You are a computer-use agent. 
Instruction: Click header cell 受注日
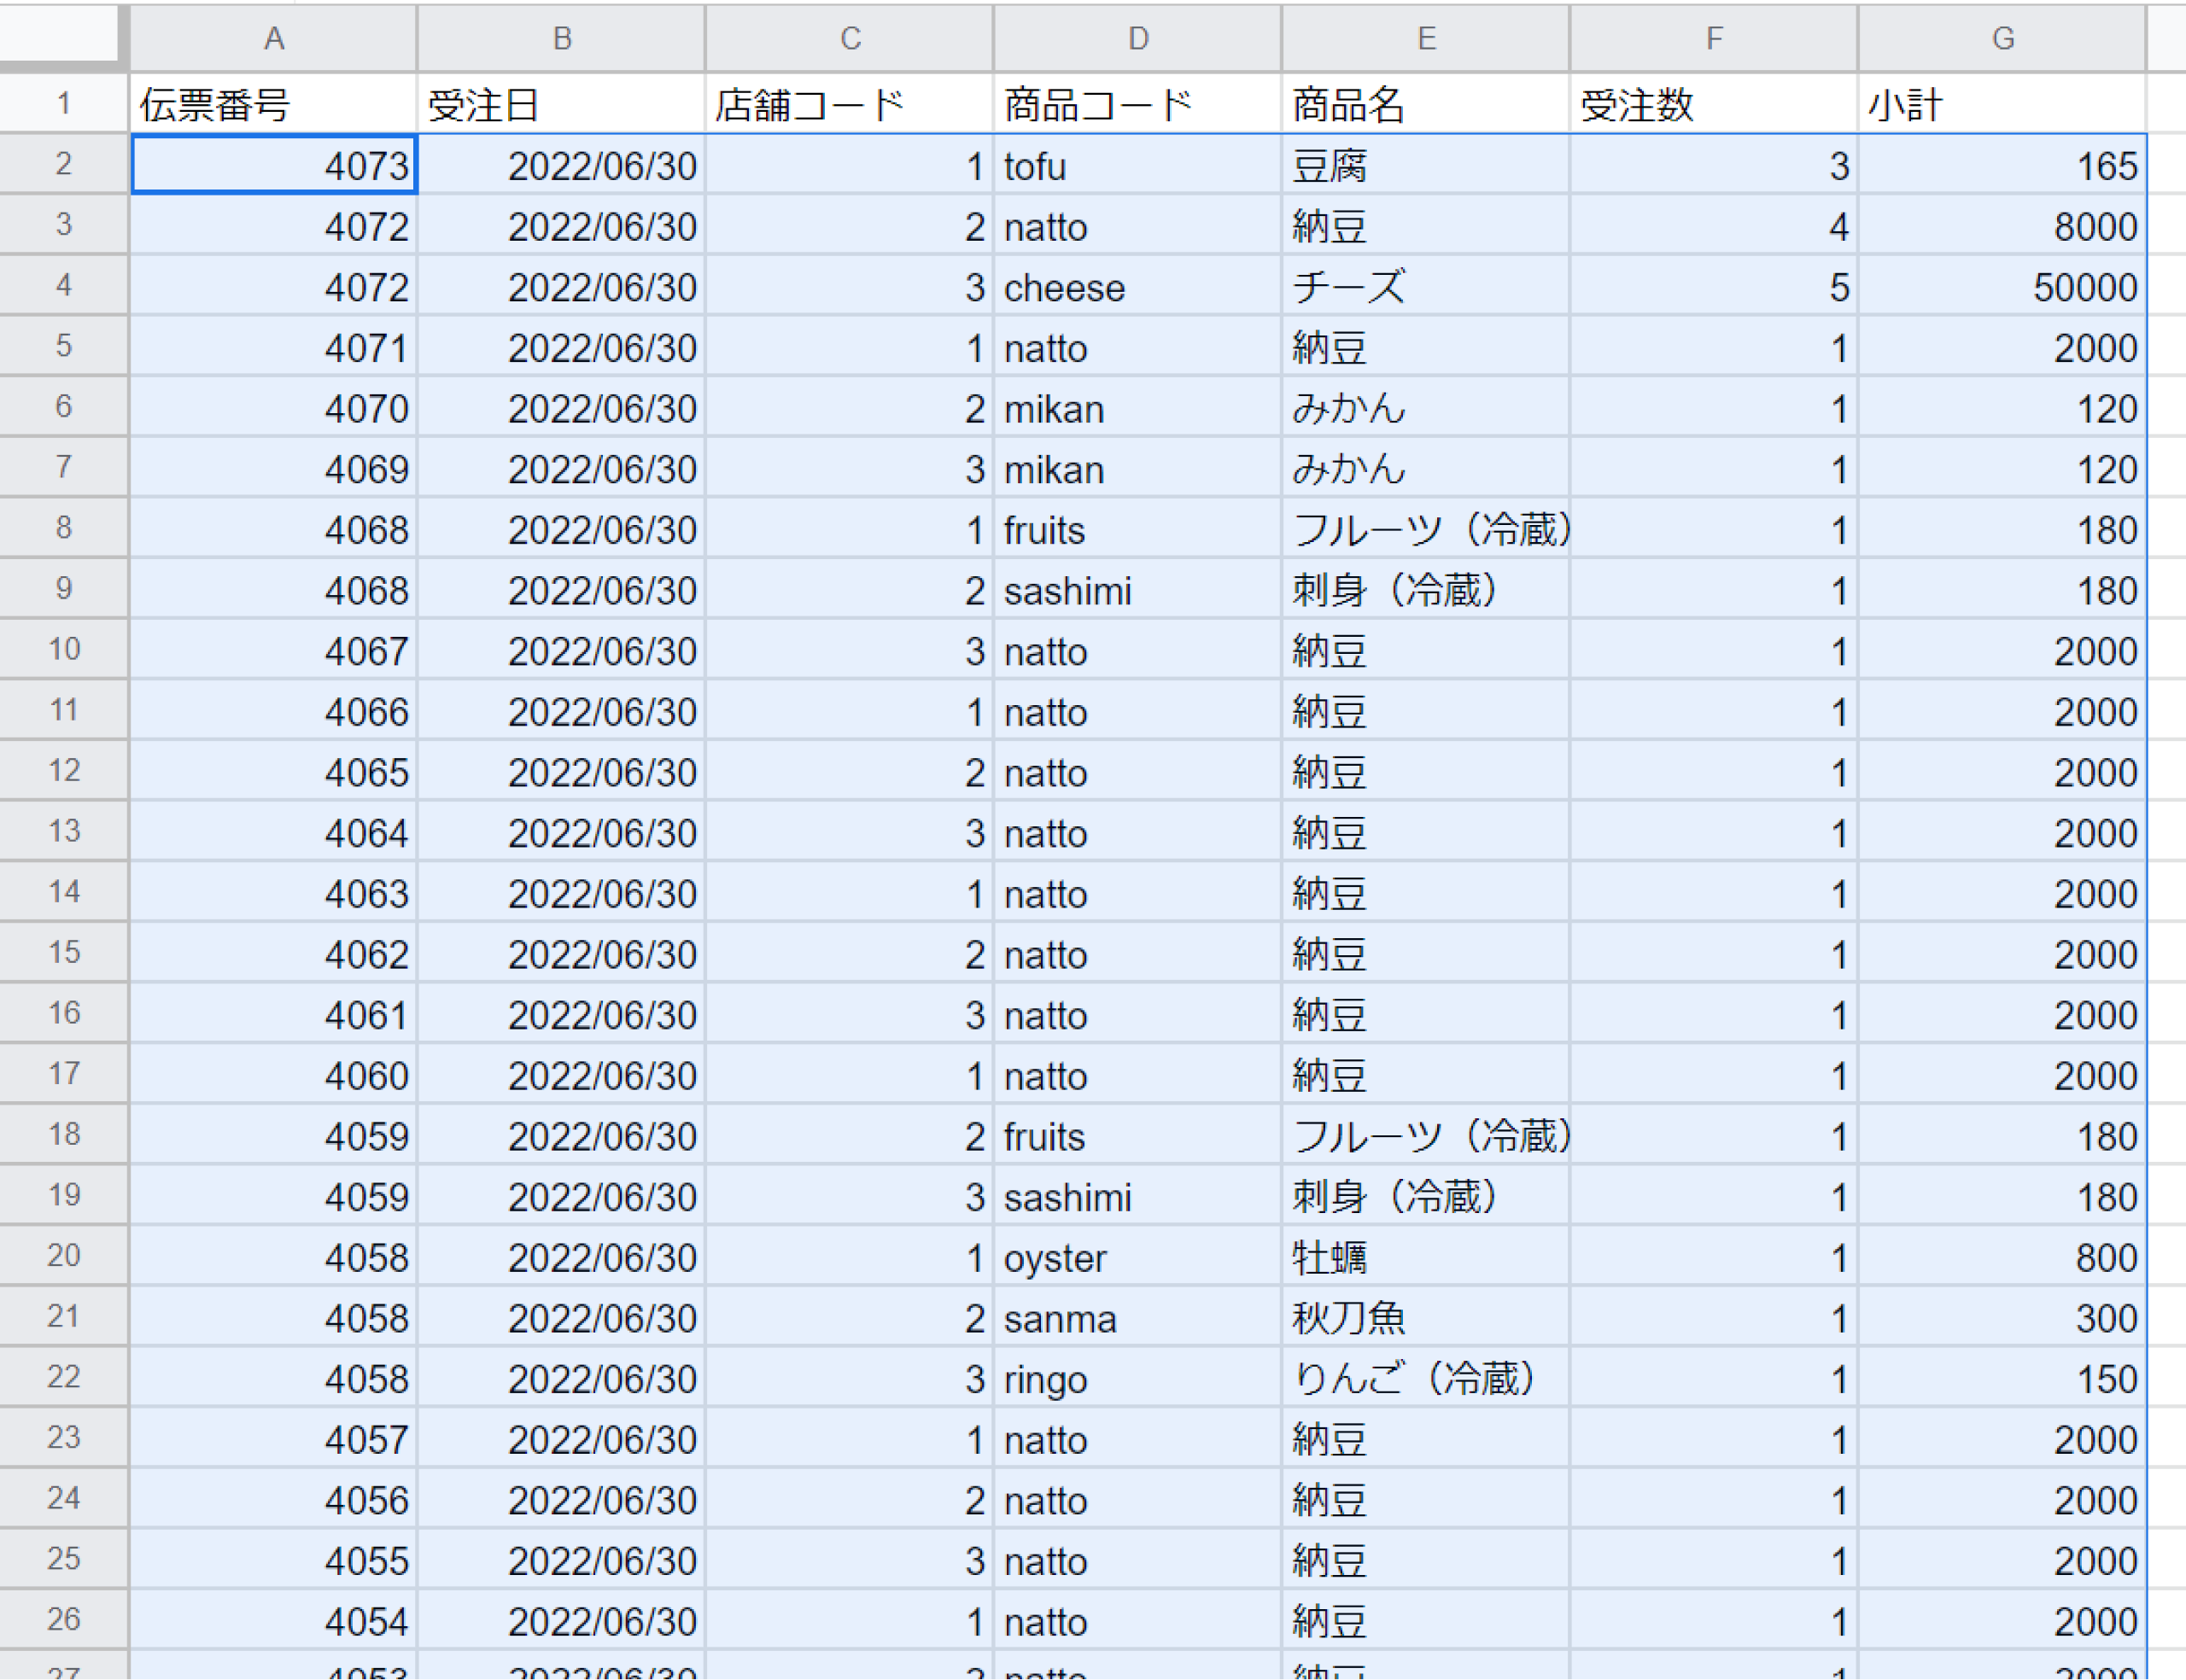point(561,104)
